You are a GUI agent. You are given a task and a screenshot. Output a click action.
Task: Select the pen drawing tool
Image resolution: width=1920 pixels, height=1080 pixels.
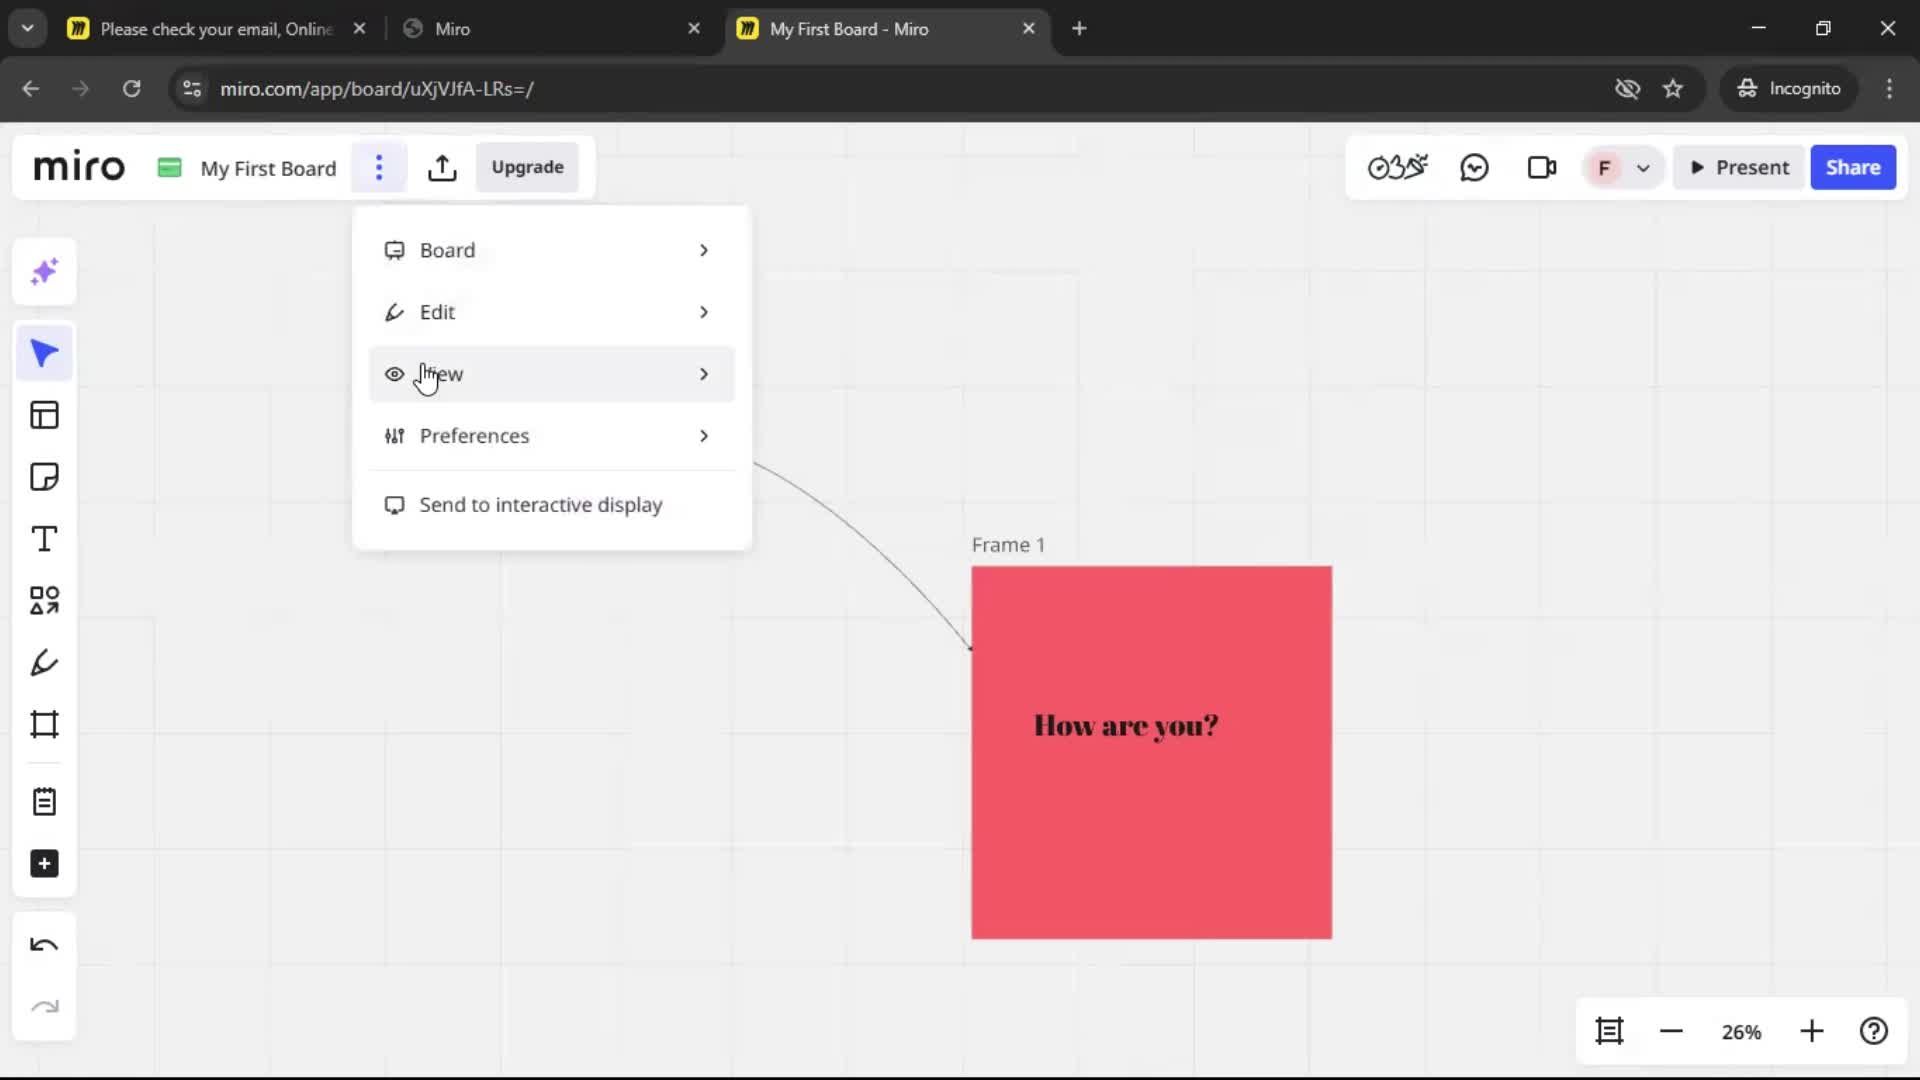tap(44, 662)
